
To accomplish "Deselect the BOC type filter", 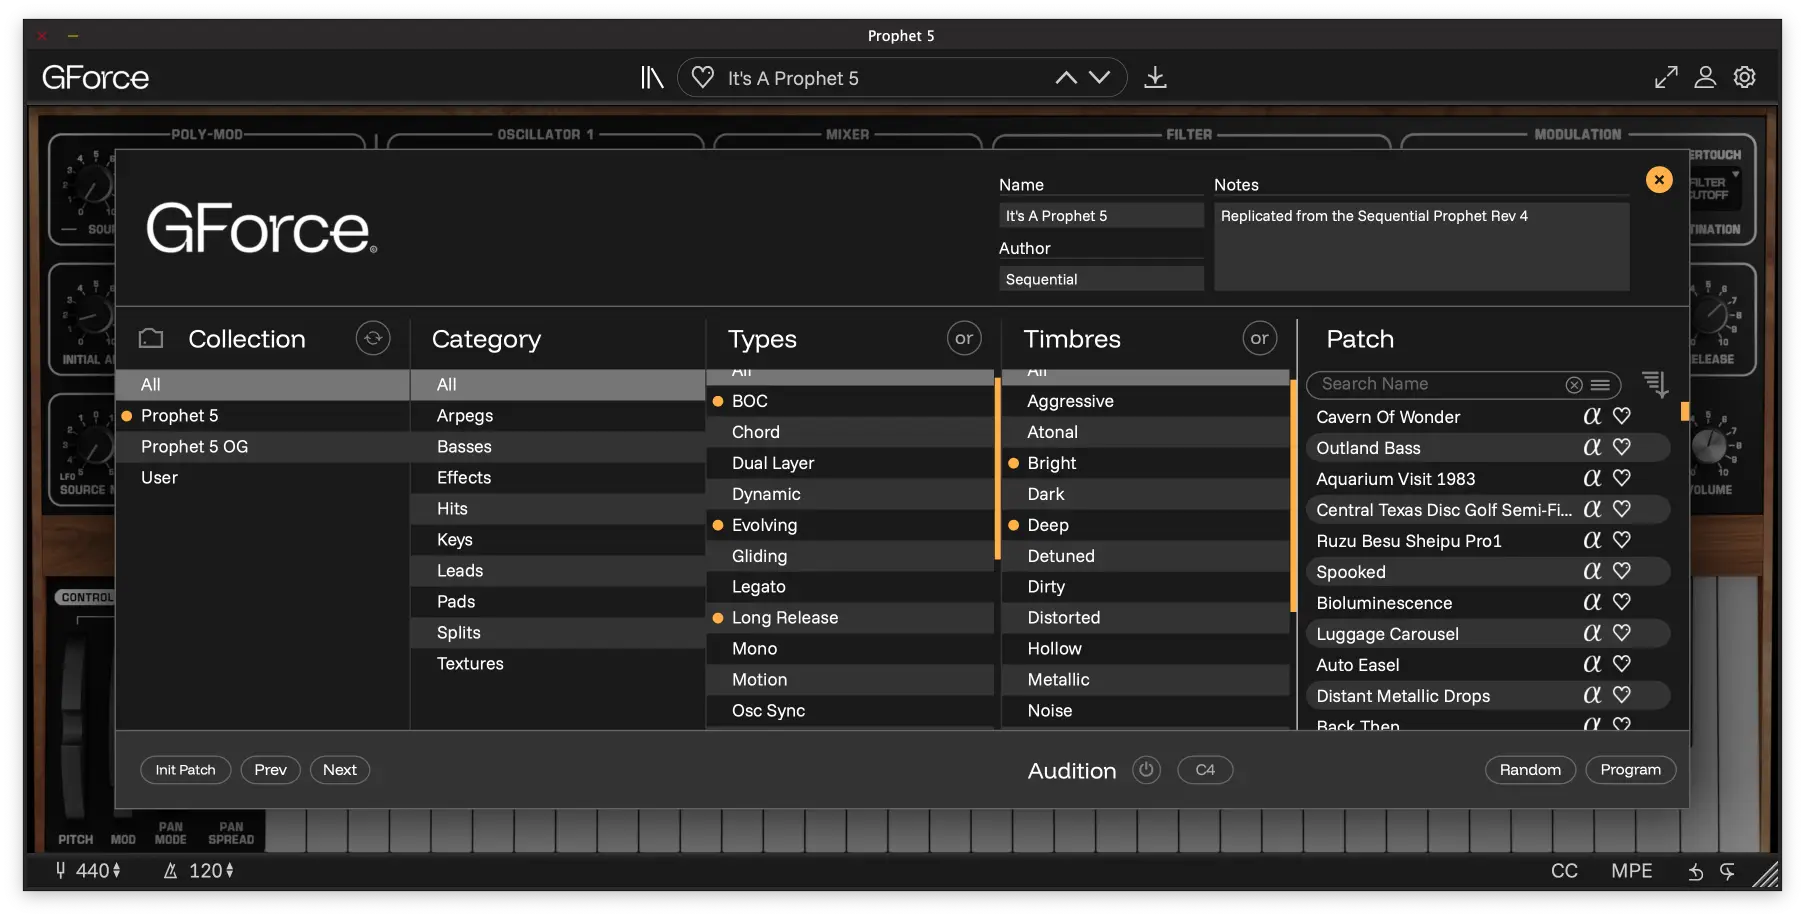I will pyautogui.click(x=850, y=401).
